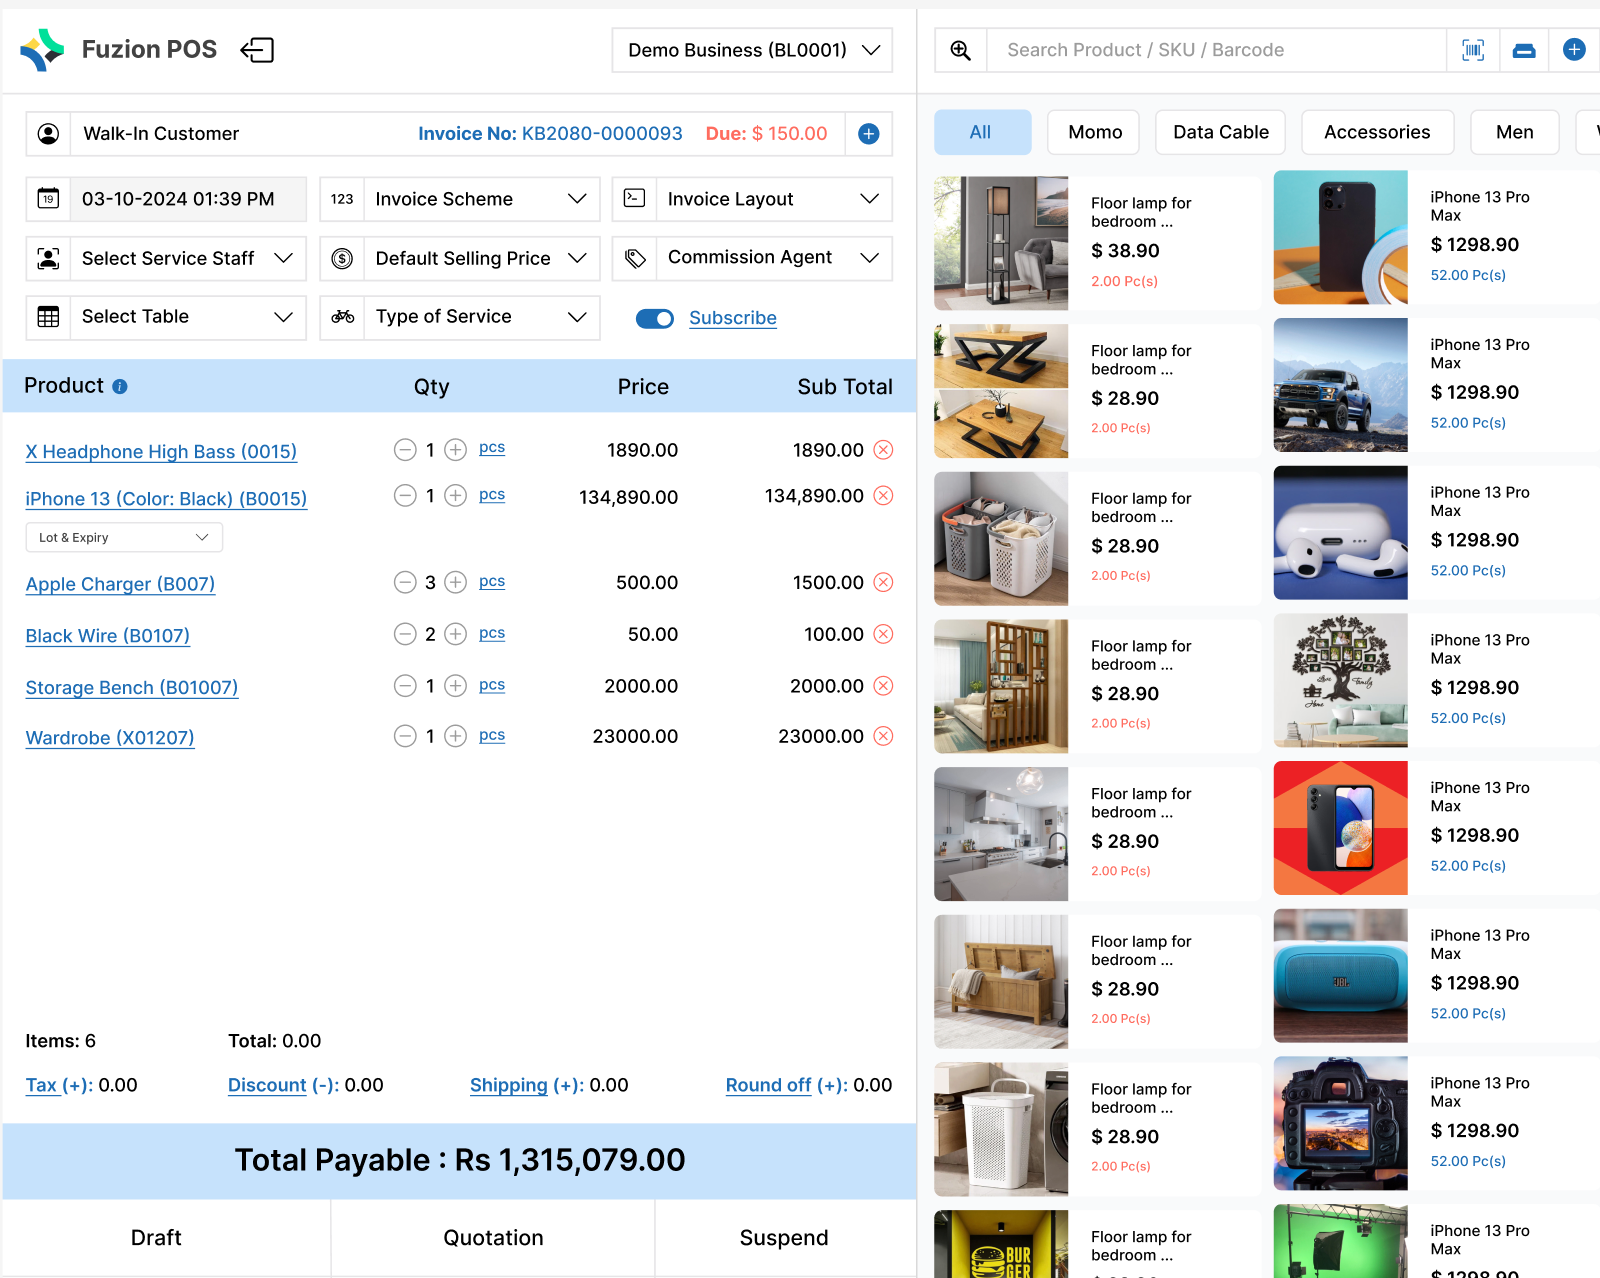This screenshot has height=1278, width=1600.
Task: Open Storage Bench (B01007) product link
Action: click(x=132, y=688)
